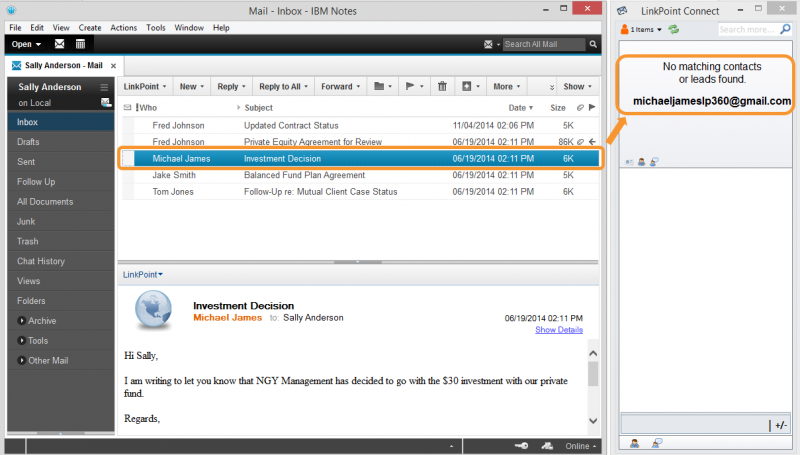800x455 pixels.
Task: Open the More actions dropdown
Action: [x=507, y=87]
